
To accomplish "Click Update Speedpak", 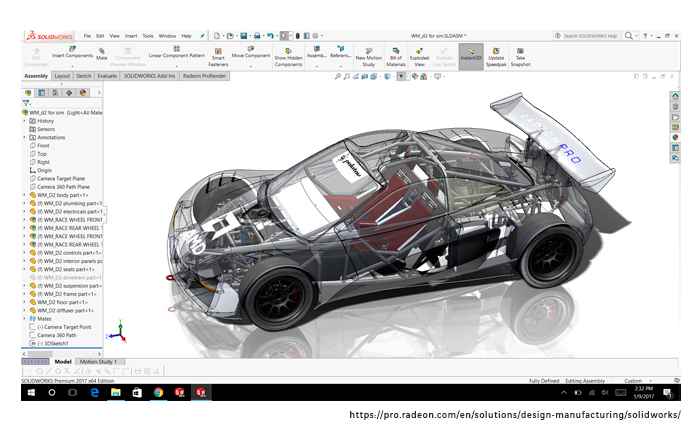I will [496, 57].
